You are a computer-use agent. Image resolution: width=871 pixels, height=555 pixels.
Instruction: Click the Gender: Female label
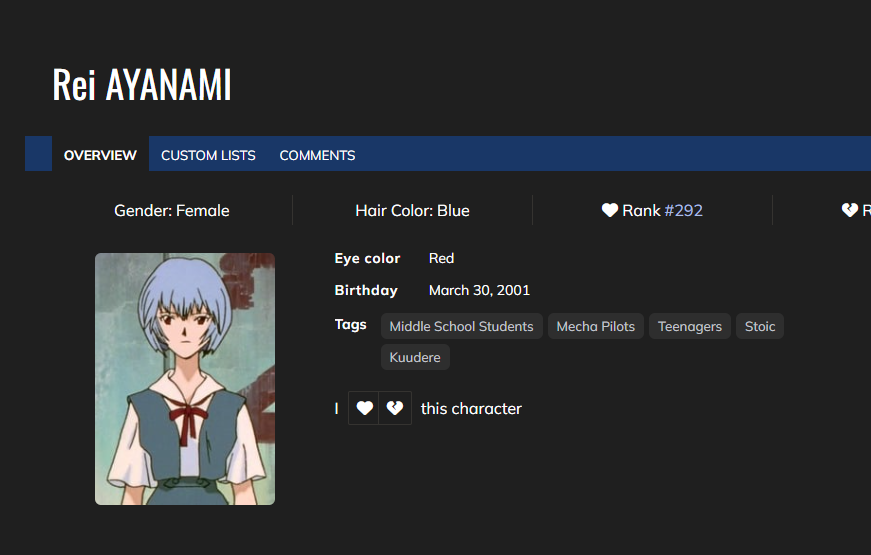[172, 210]
